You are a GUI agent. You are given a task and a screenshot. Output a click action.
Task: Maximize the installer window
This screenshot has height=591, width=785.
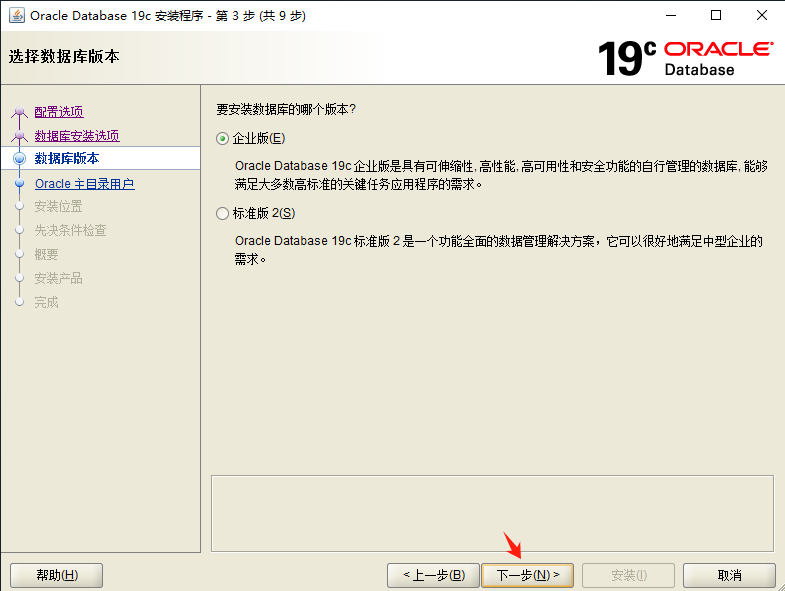point(716,16)
